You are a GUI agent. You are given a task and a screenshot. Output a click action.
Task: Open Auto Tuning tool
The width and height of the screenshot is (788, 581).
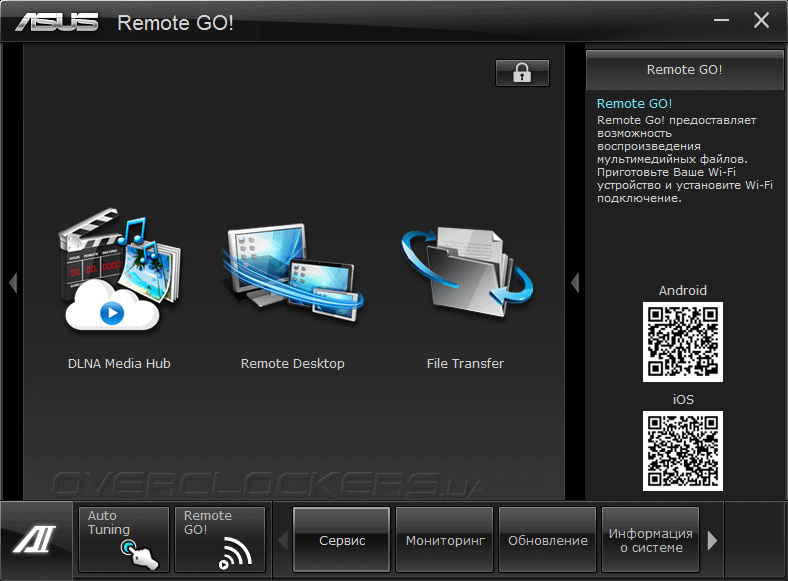pos(124,539)
